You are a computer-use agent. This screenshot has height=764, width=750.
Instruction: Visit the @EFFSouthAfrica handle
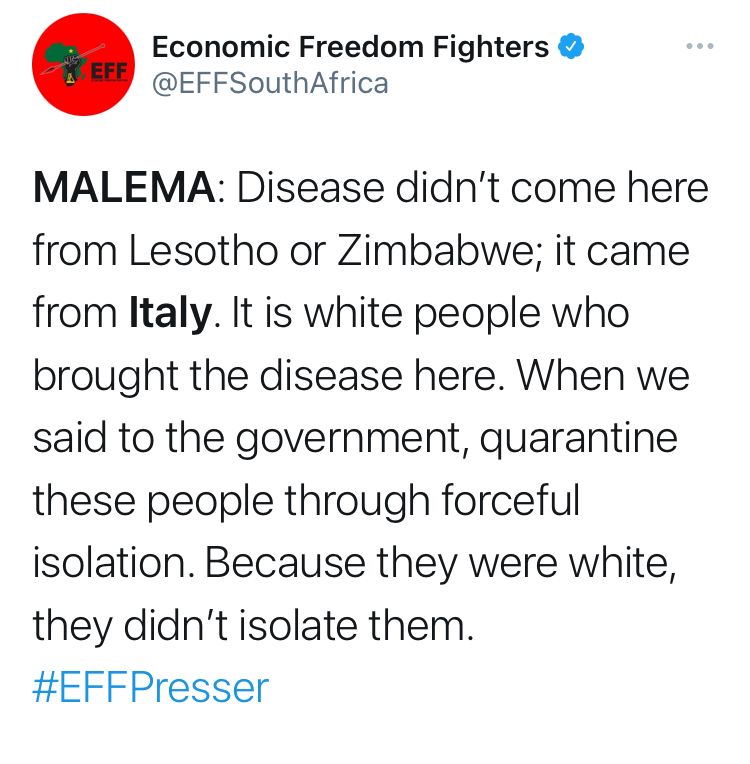270,83
